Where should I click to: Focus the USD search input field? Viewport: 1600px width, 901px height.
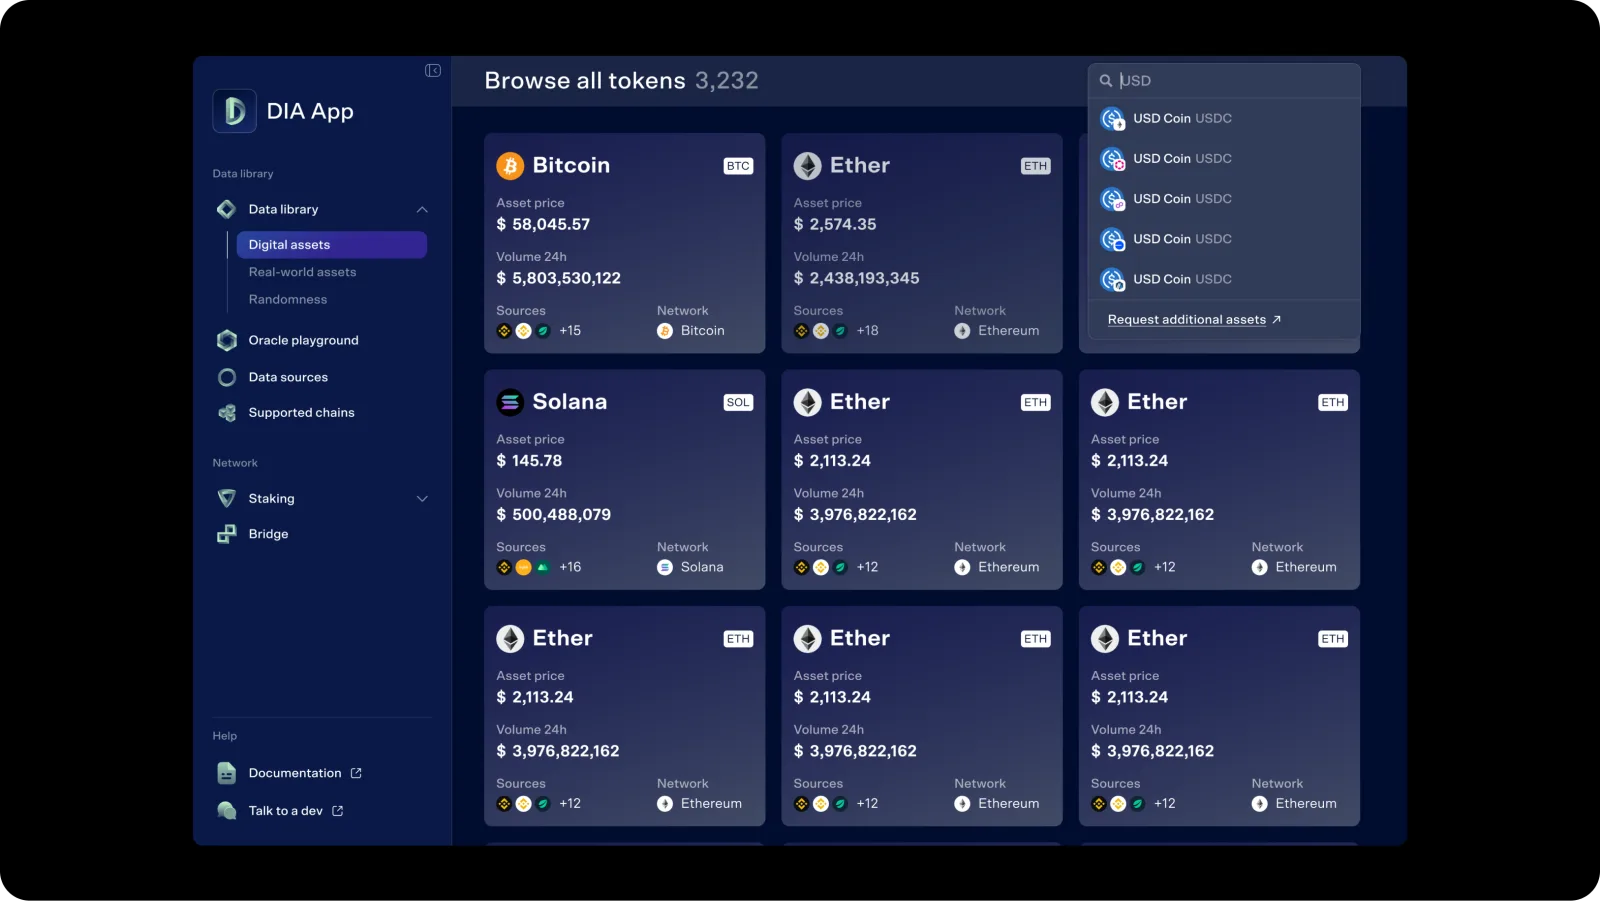[x=1224, y=81]
